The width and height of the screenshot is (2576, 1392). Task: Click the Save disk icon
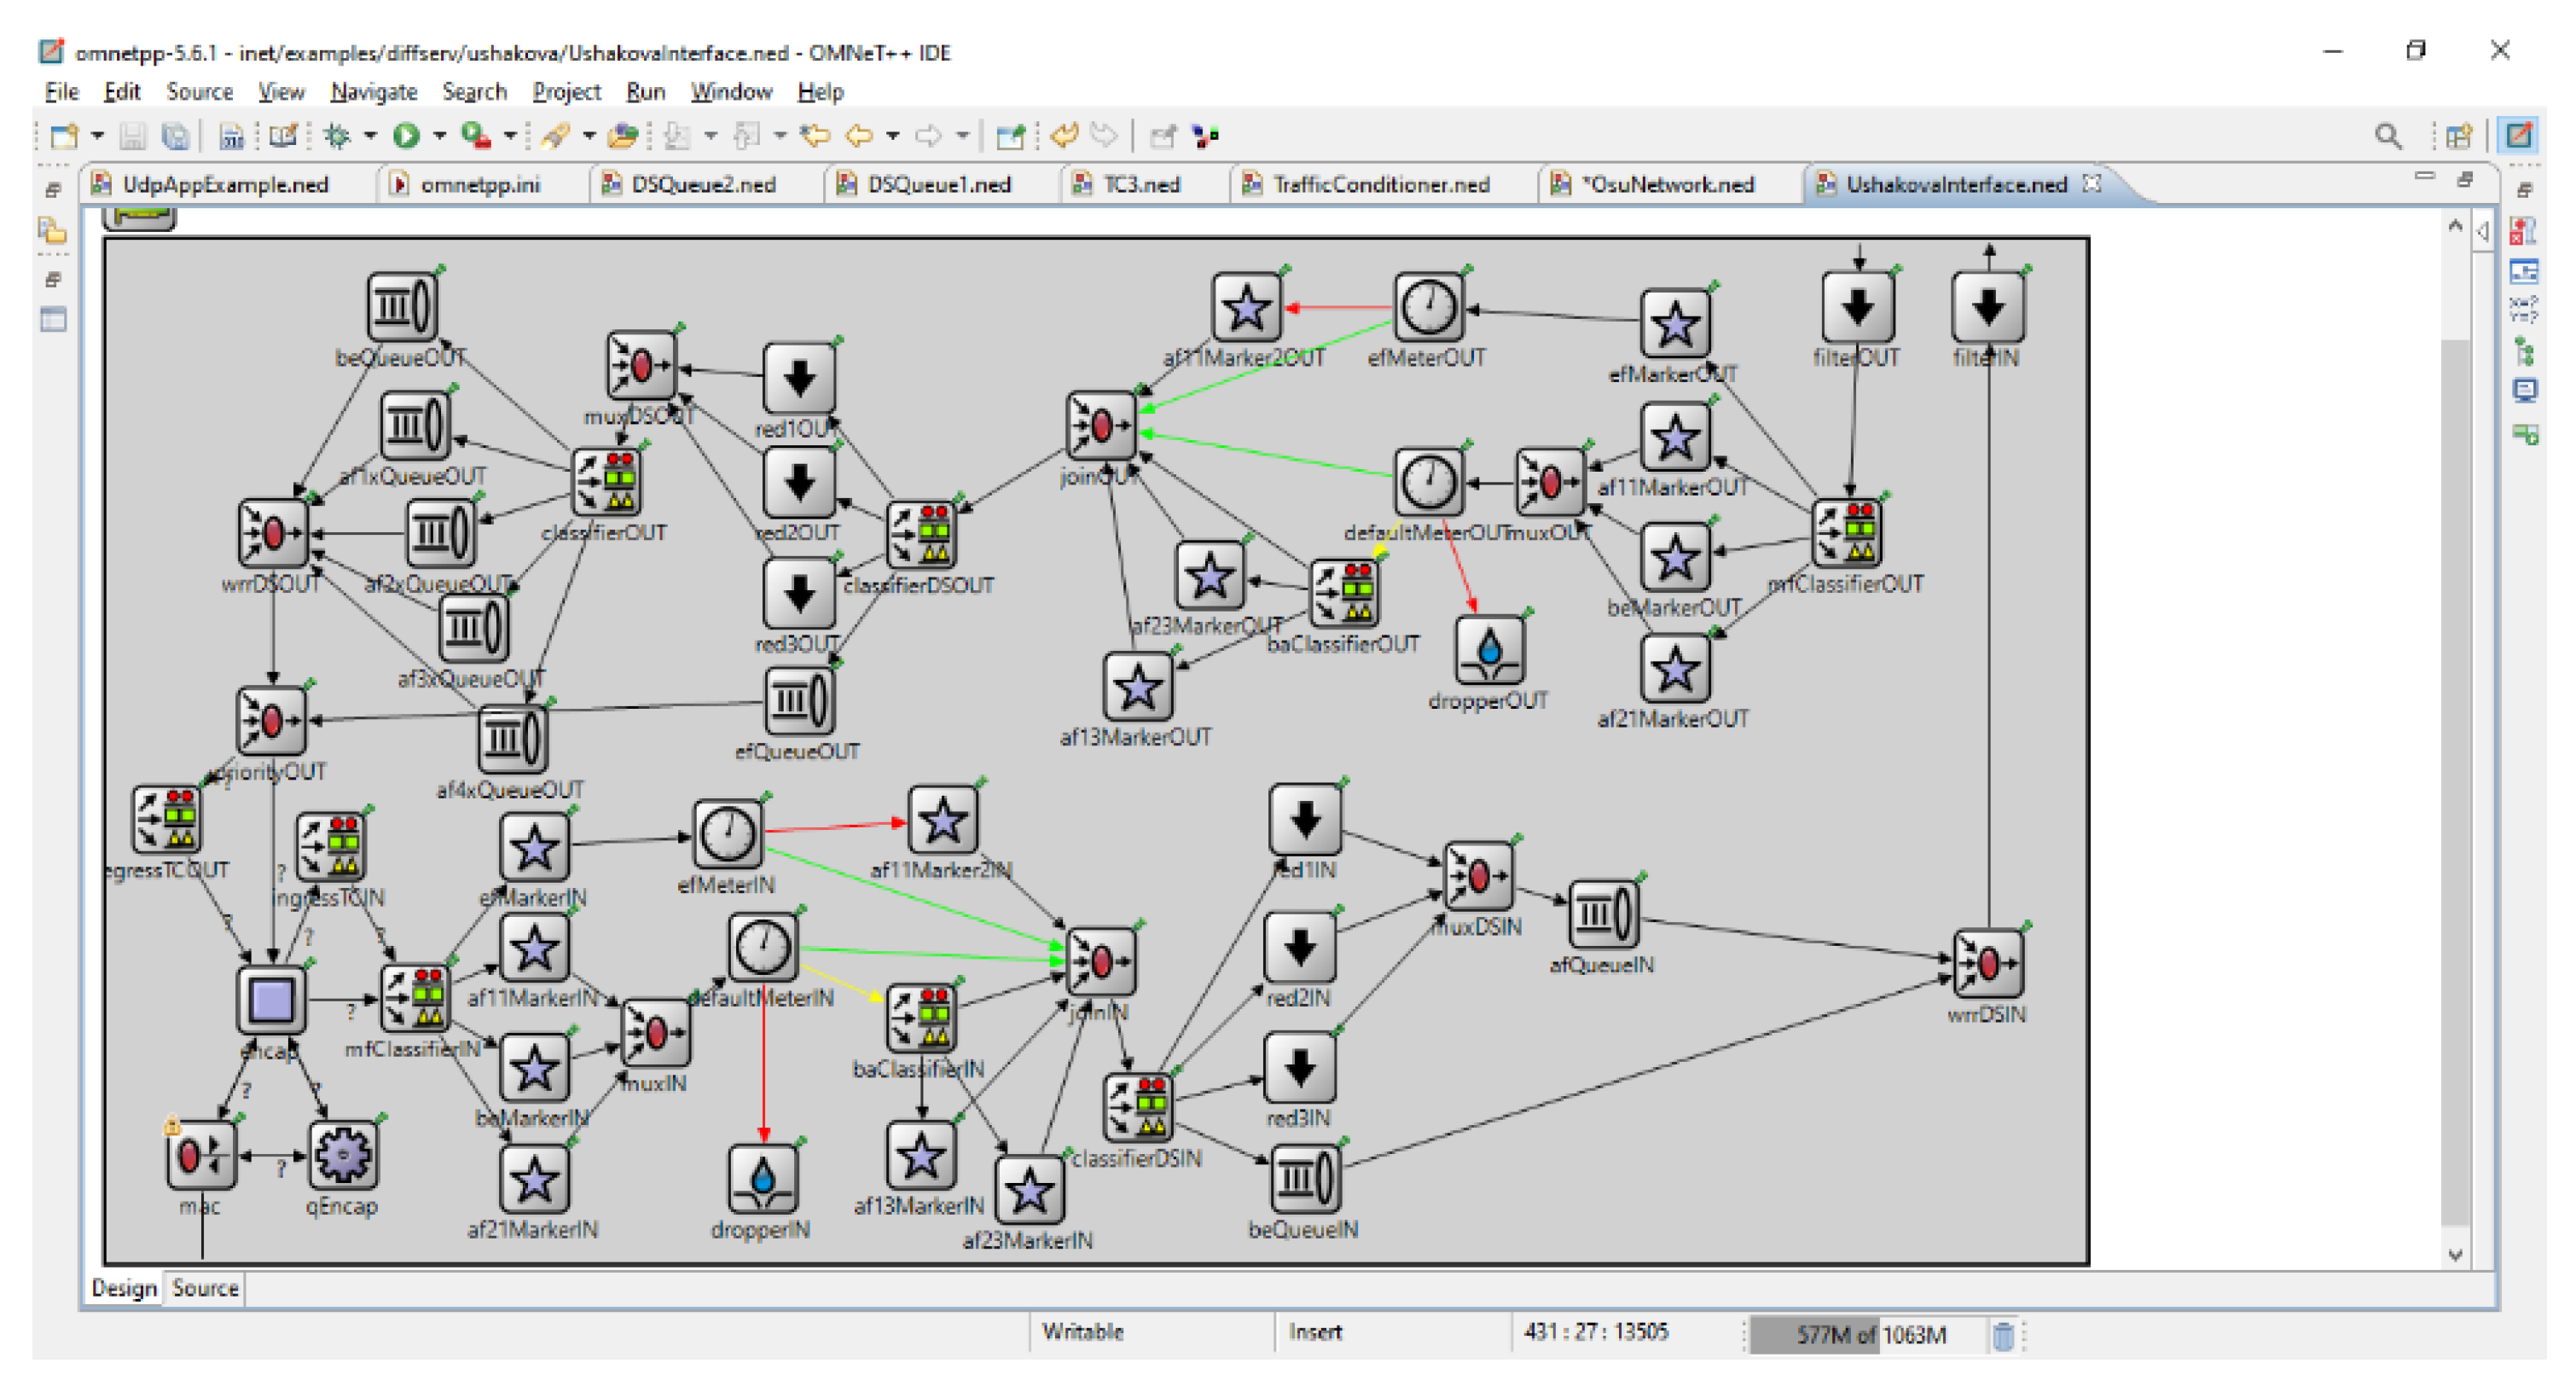click(133, 135)
